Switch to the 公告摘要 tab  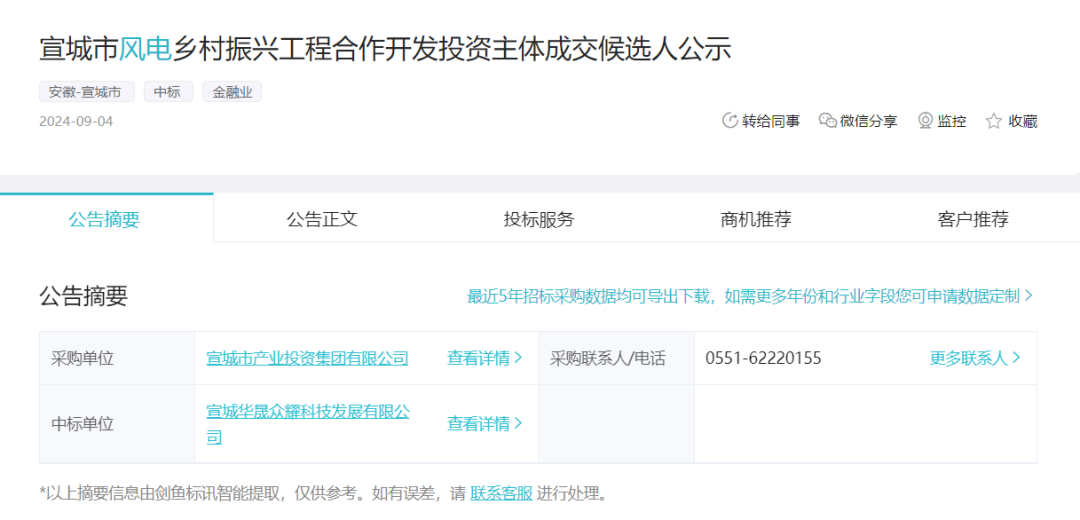tap(104, 219)
